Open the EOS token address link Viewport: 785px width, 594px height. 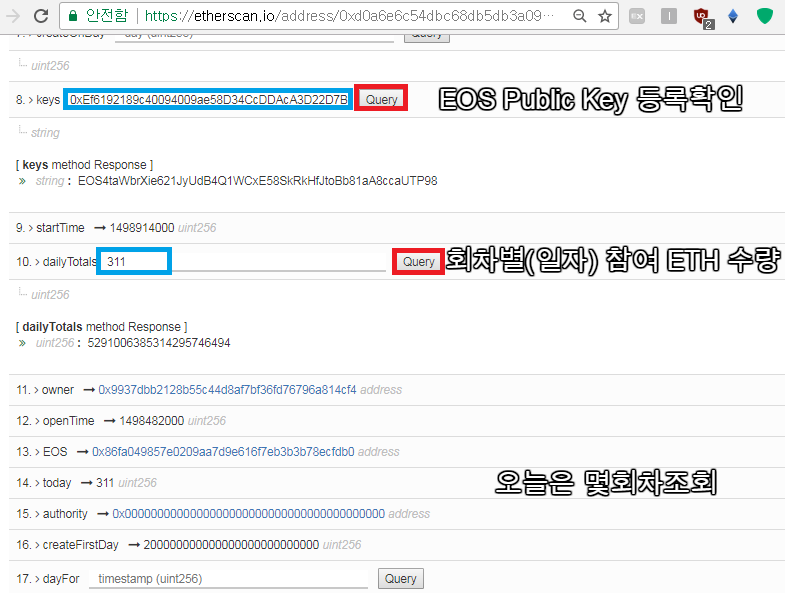click(223, 452)
